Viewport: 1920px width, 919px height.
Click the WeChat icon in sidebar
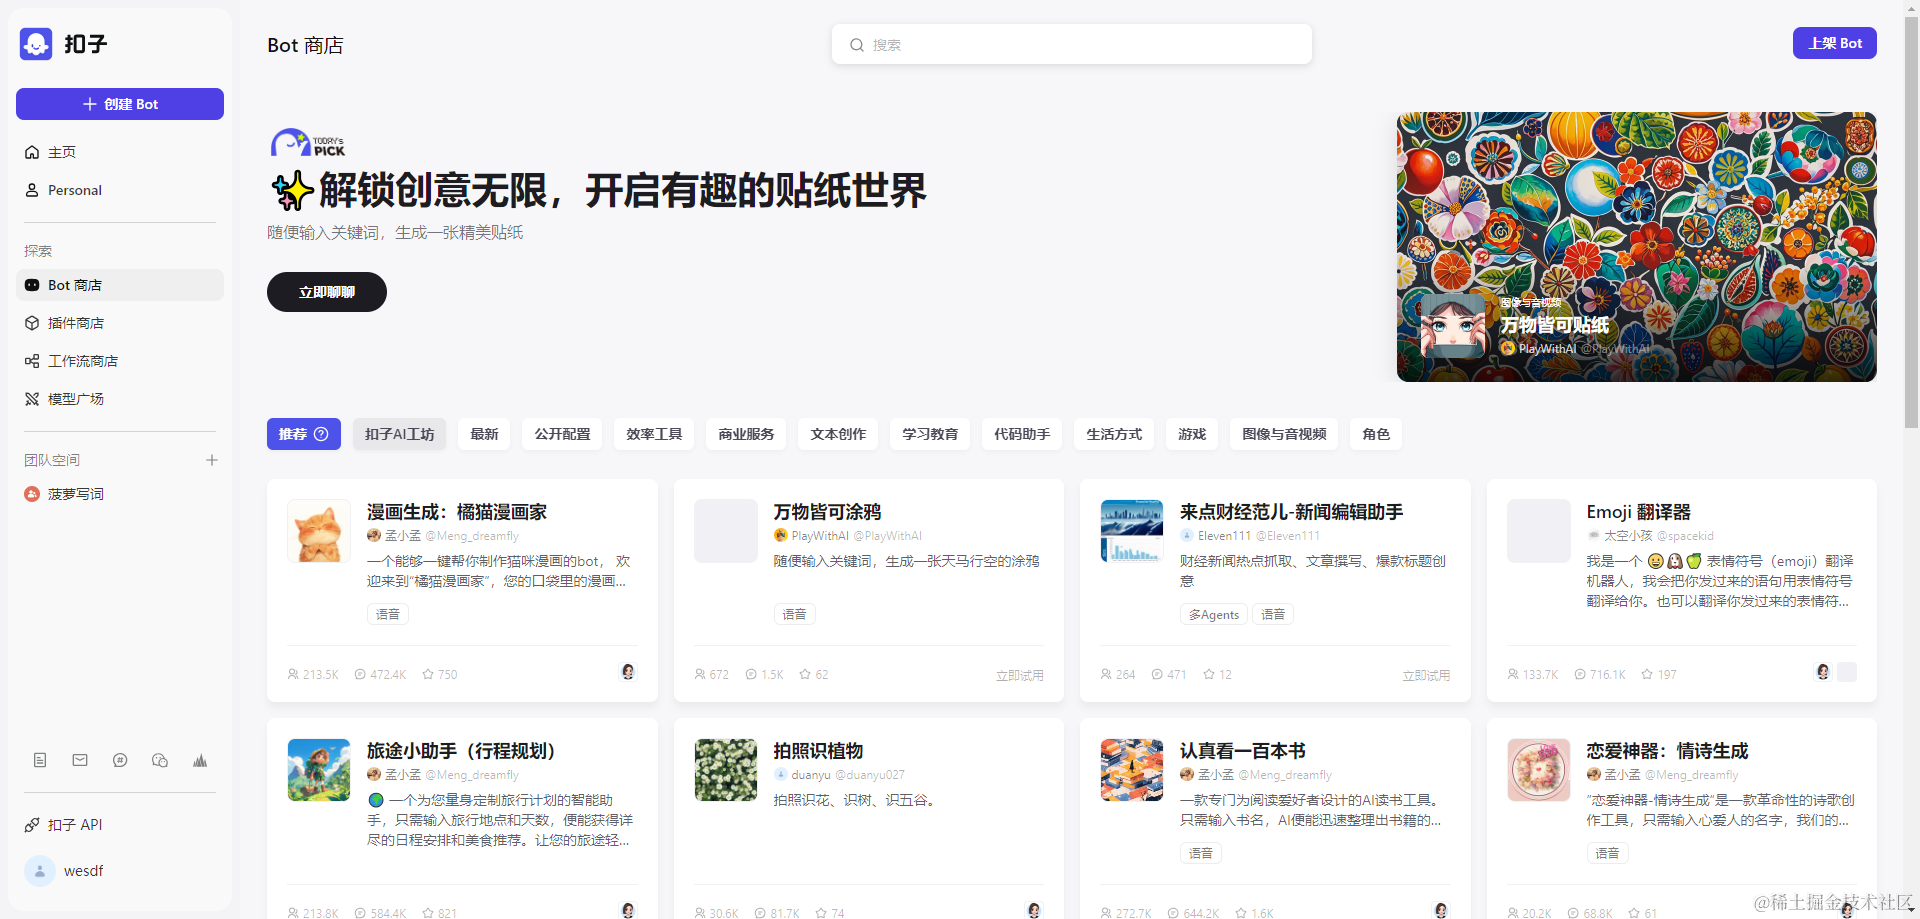[160, 760]
